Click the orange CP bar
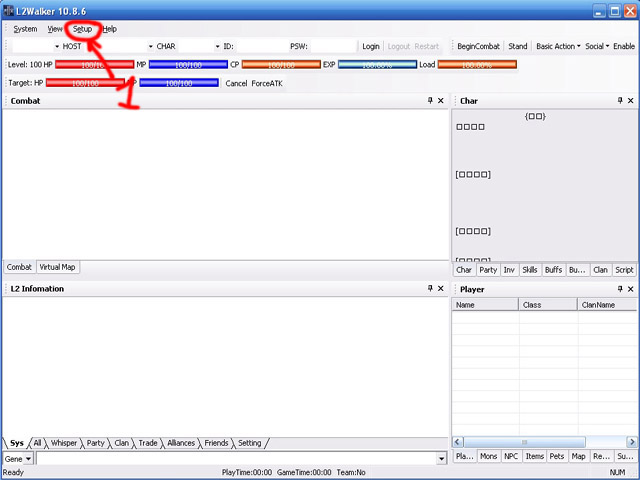The image size is (640, 480). point(281,64)
